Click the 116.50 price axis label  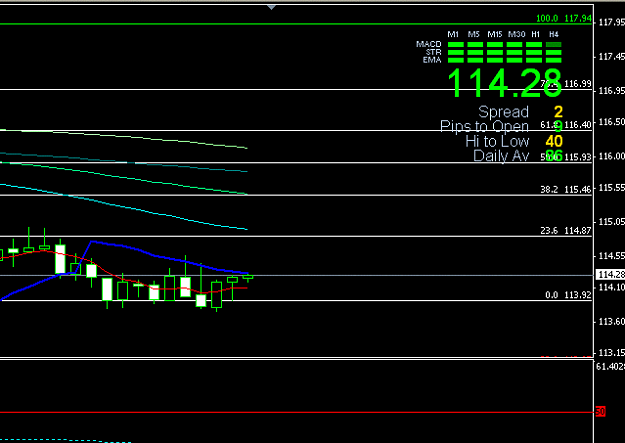[x=611, y=122]
